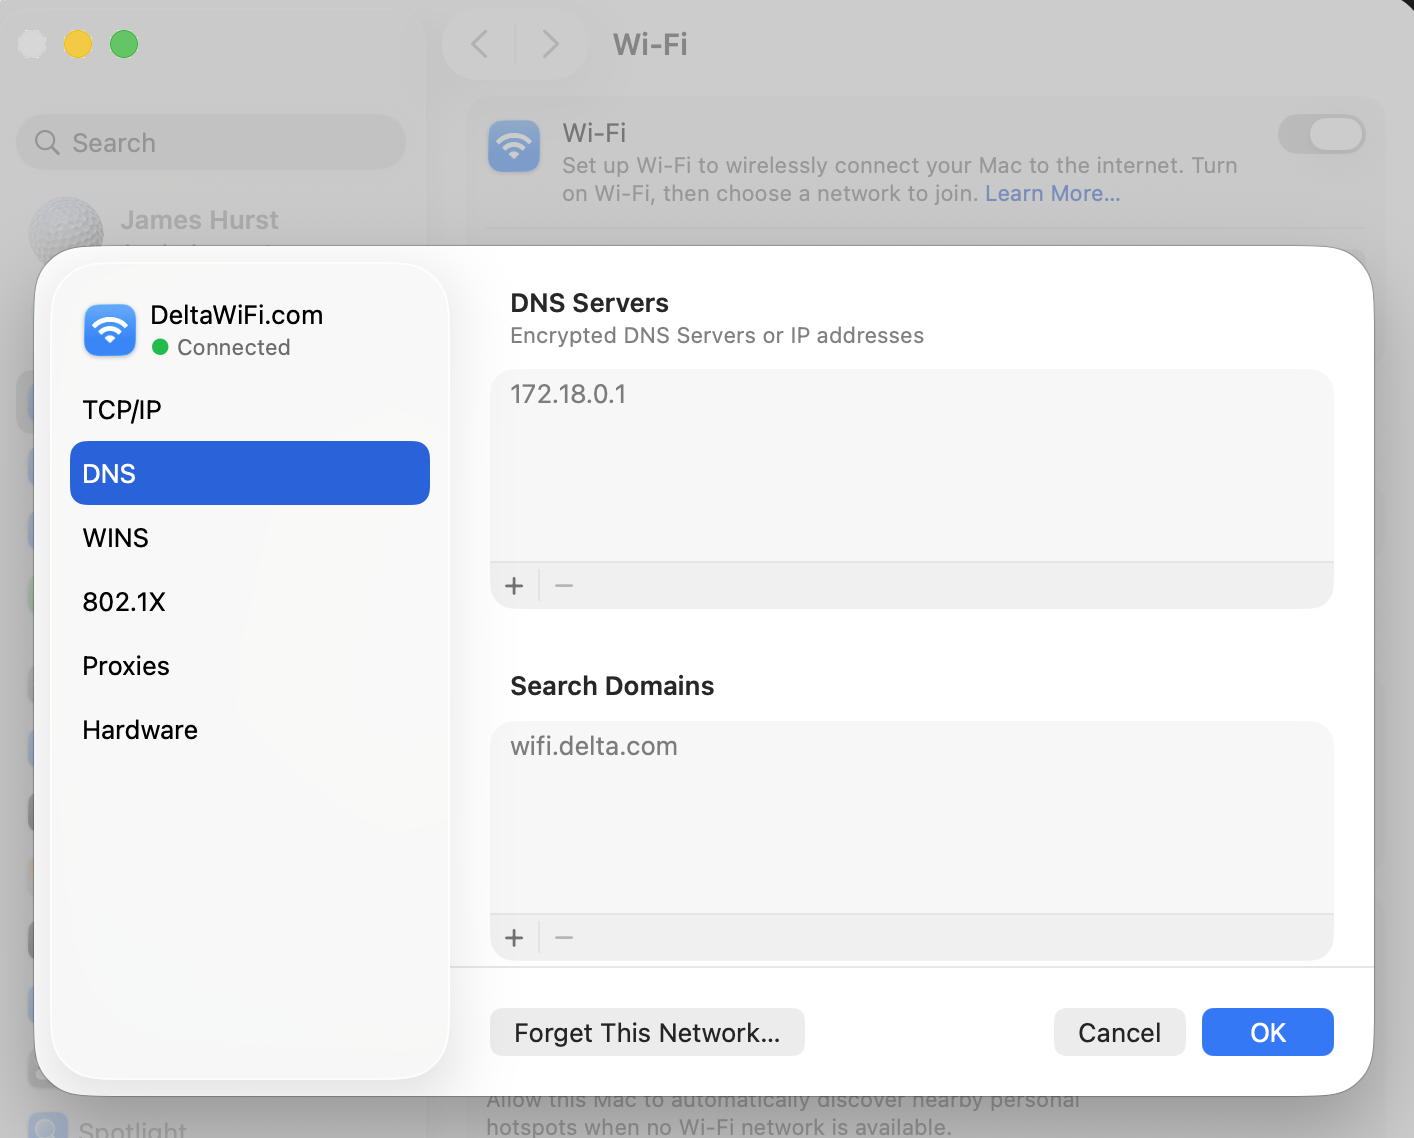Open the Learn More link about Wi-Fi
1414x1138 pixels.
[x=1052, y=193]
